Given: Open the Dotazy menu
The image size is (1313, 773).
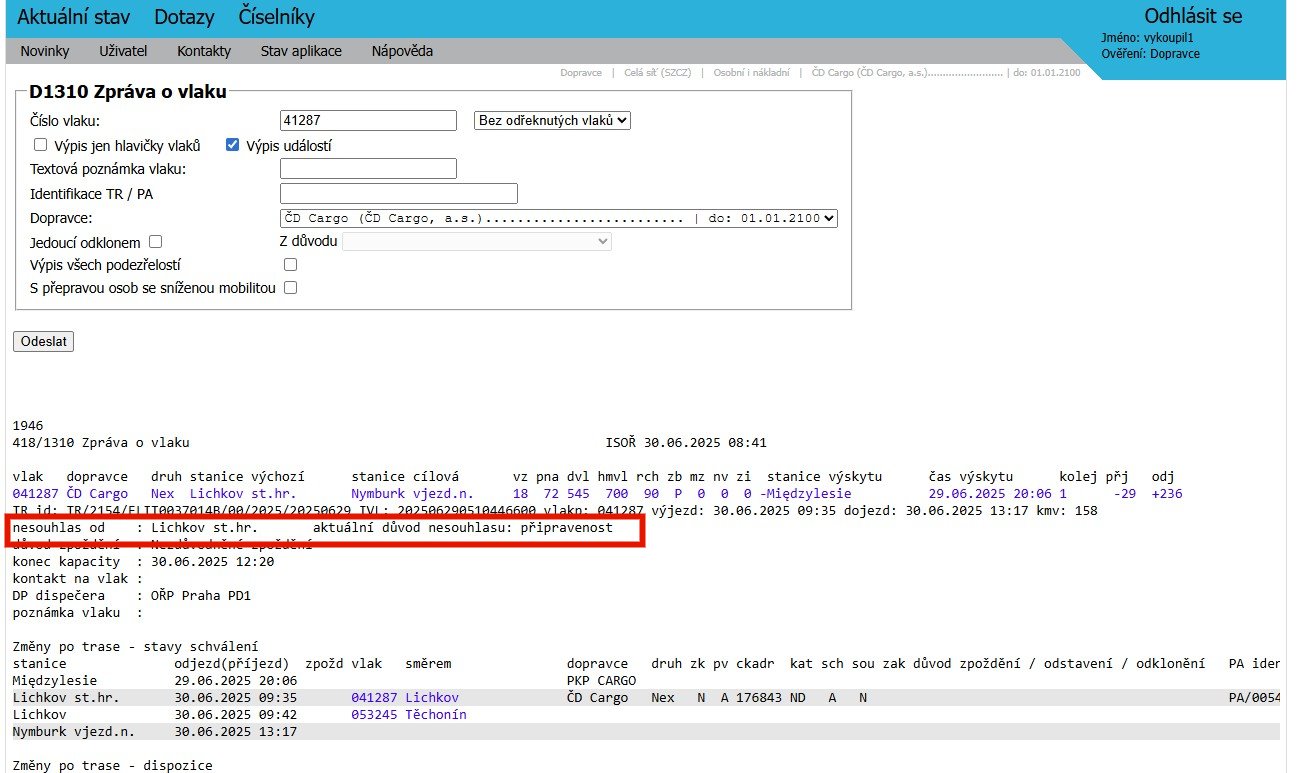Looking at the screenshot, I should click(185, 17).
